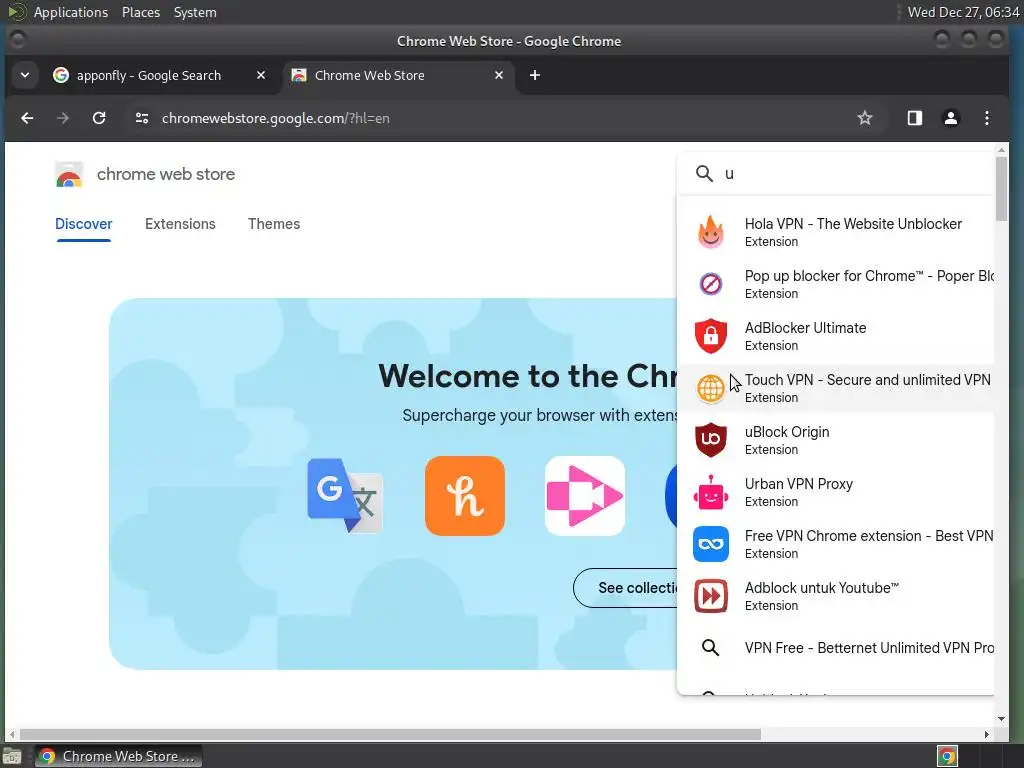Click the show desktop icon in taskbar
This screenshot has height=768, width=1024.
[12, 756]
